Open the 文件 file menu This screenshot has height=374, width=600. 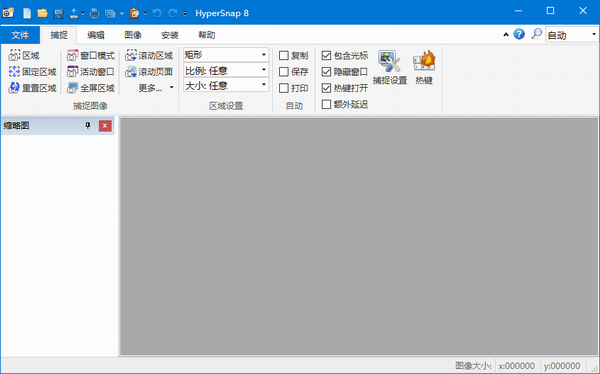pos(20,35)
